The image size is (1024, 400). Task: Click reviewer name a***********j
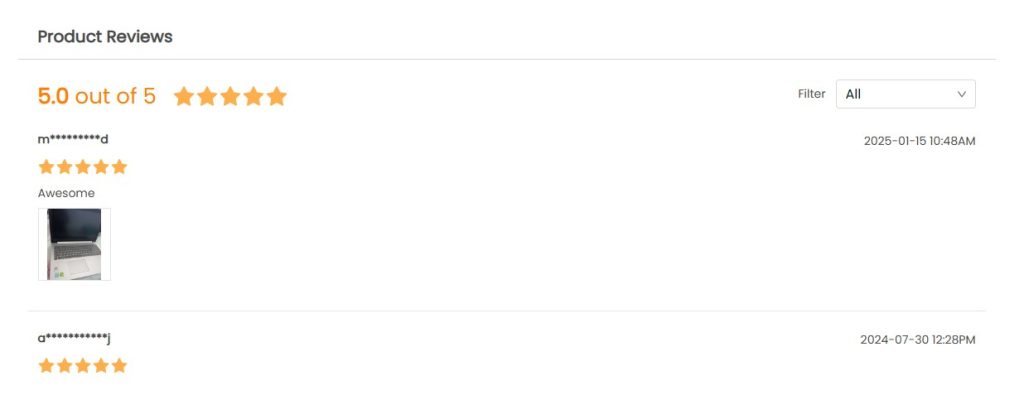click(x=74, y=338)
